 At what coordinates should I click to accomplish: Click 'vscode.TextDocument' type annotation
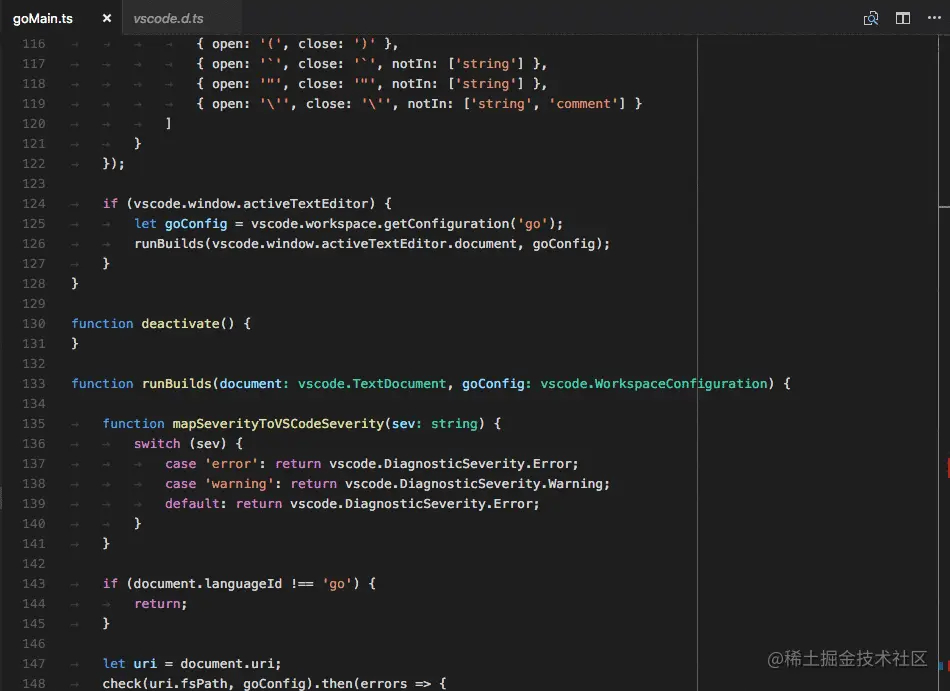[x=372, y=383]
